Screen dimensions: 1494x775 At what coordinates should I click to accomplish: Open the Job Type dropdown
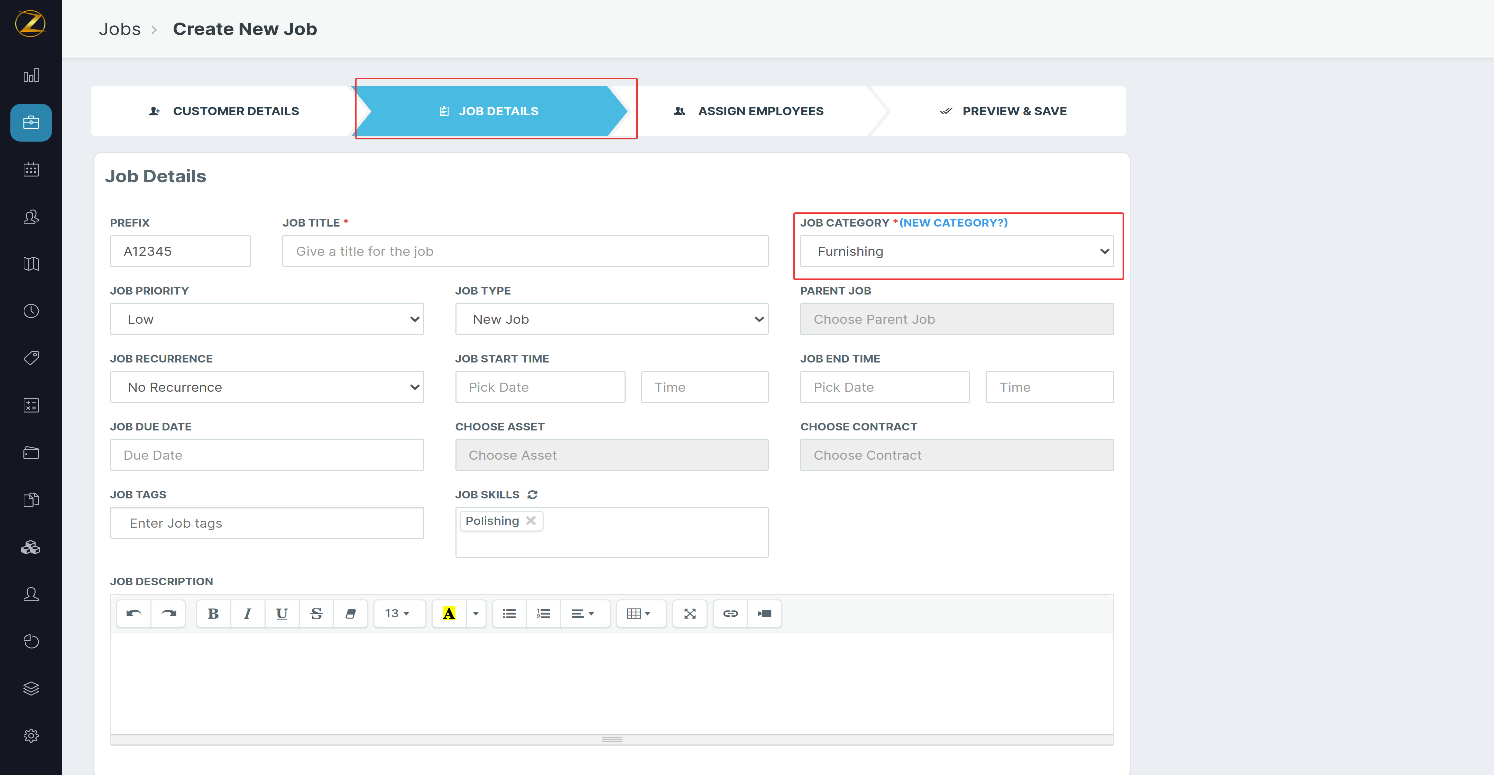click(612, 319)
